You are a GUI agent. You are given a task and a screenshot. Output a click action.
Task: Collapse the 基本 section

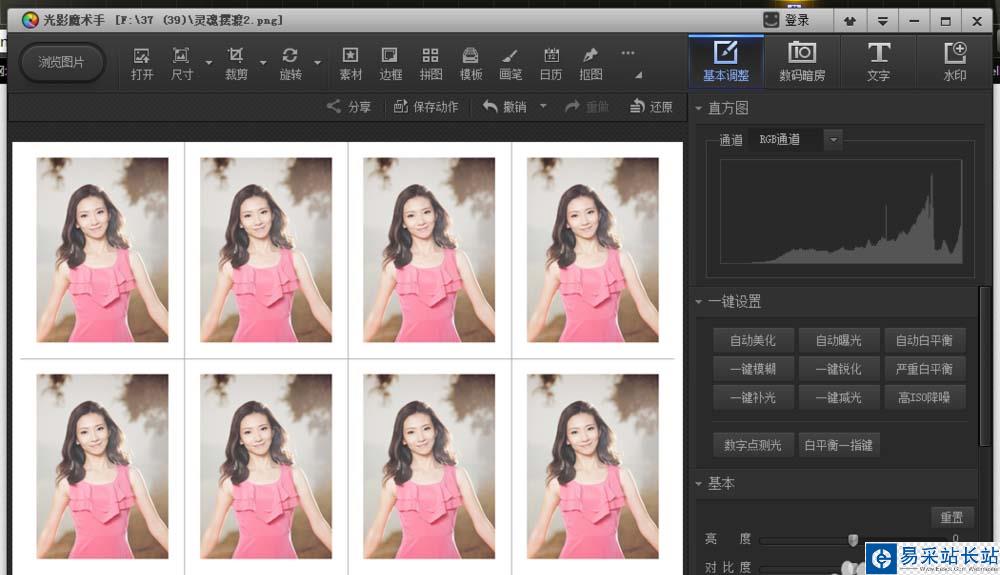tap(698, 484)
